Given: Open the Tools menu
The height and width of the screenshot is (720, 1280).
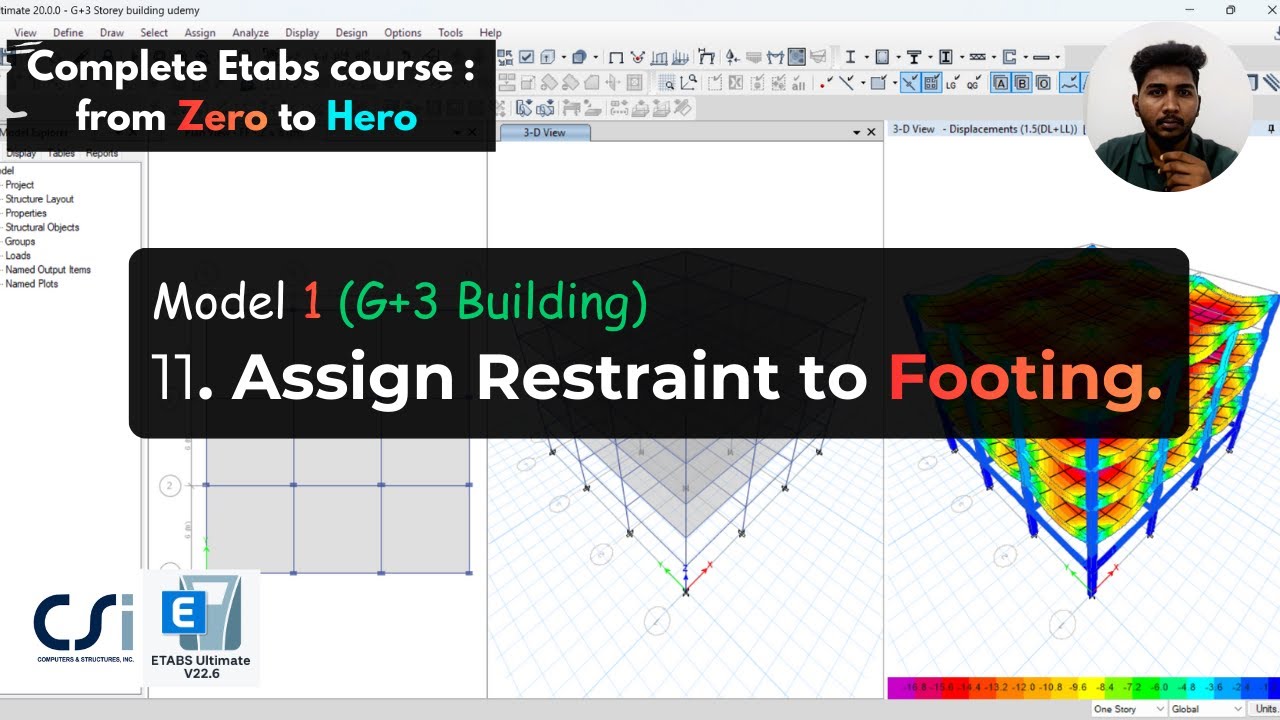Looking at the screenshot, I should [x=451, y=33].
